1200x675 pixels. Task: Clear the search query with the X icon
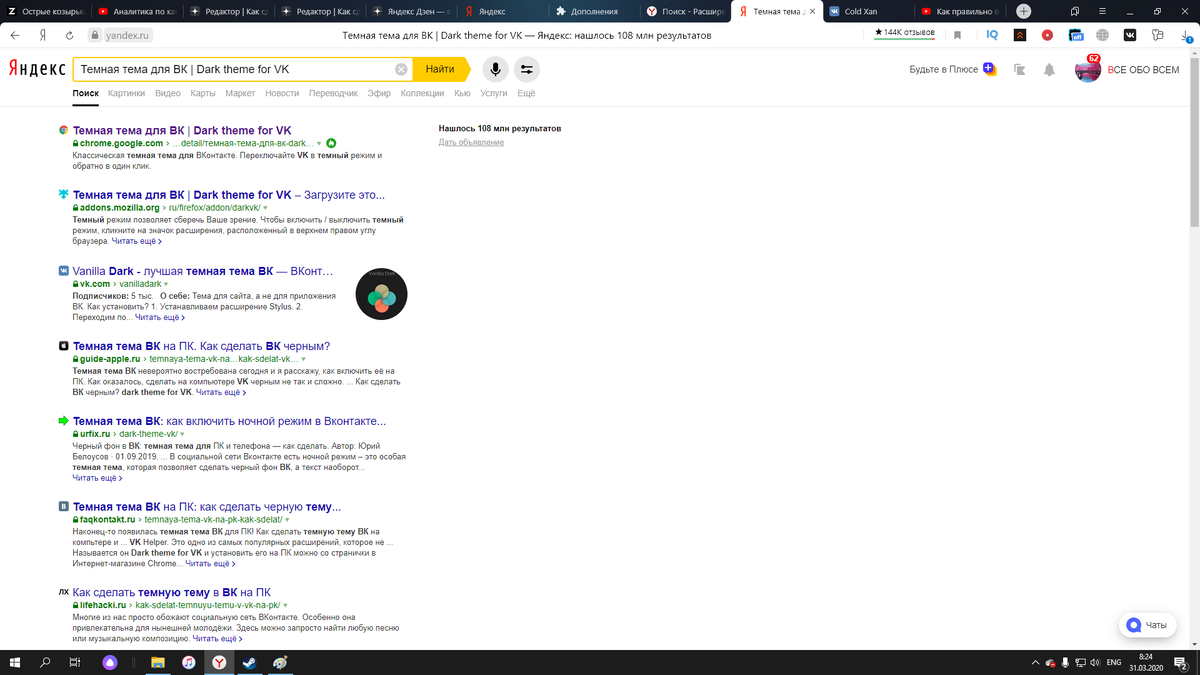click(401, 69)
